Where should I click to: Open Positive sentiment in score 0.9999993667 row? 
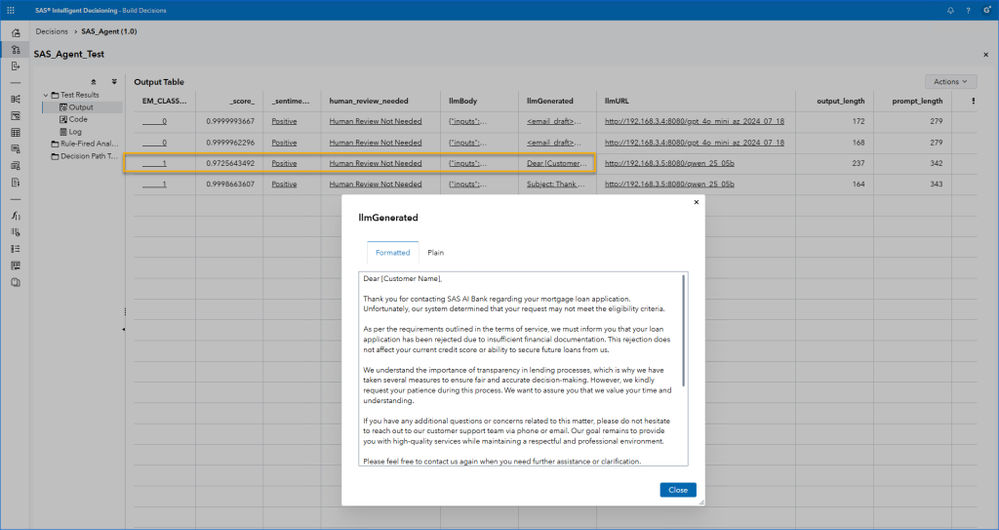pyautogui.click(x=284, y=121)
